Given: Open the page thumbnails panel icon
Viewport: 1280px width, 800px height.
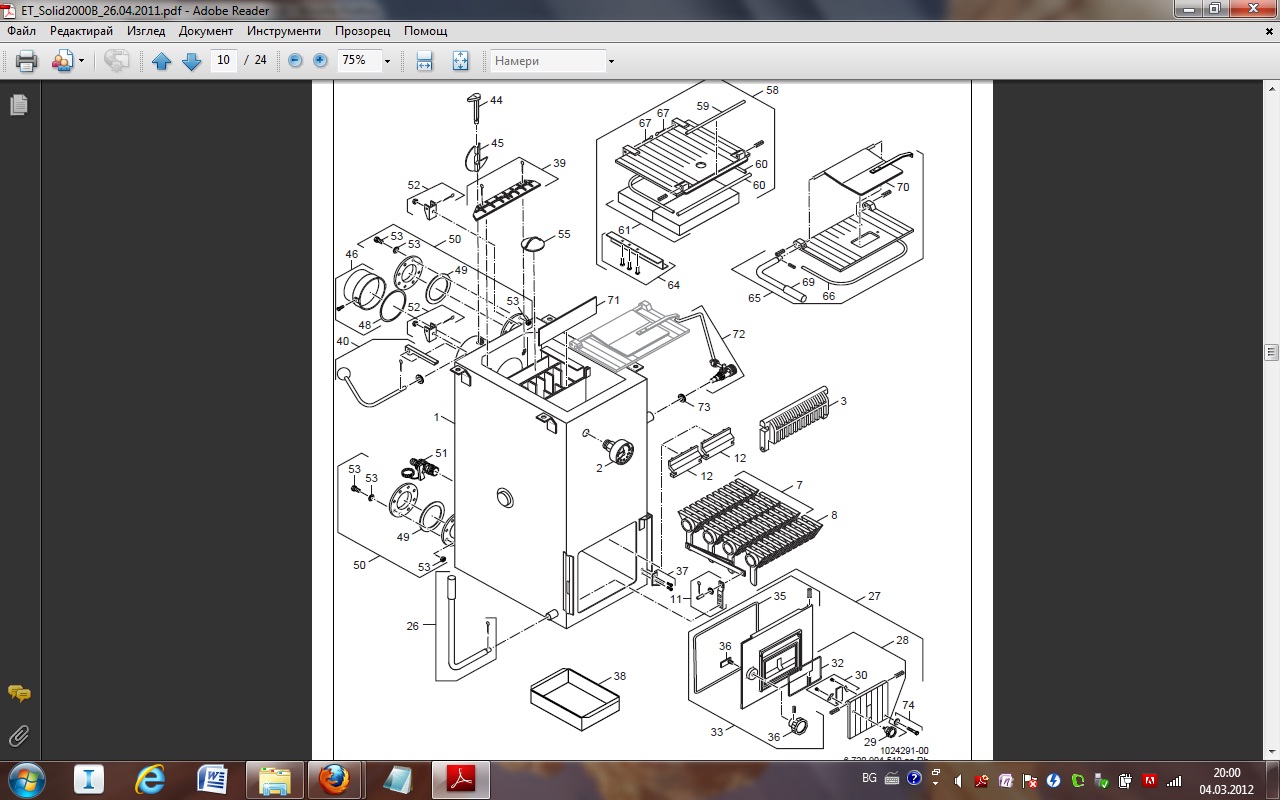Looking at the screenshot, I should point(19,105).
